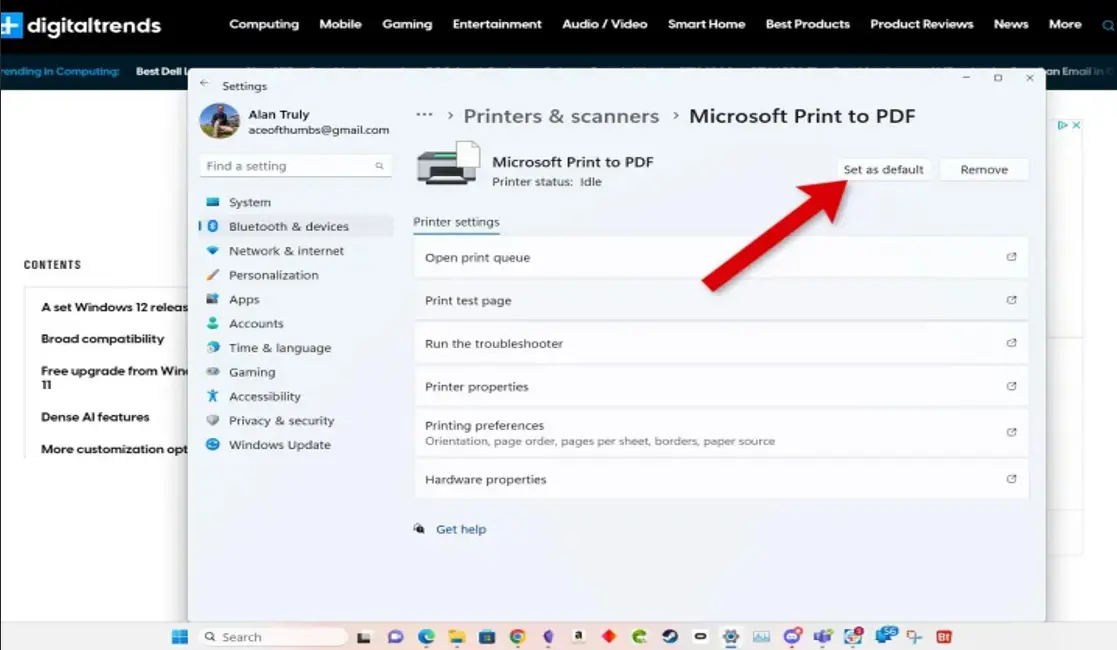Click the external icon on Open print queue
This screenshot has height=650, width=1117.
pos(1011,257)
